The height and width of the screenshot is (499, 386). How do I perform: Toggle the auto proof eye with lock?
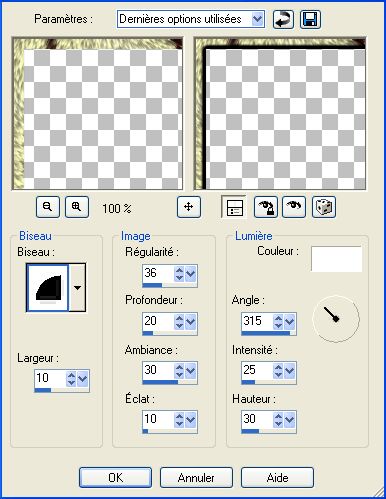pos(266,207)
